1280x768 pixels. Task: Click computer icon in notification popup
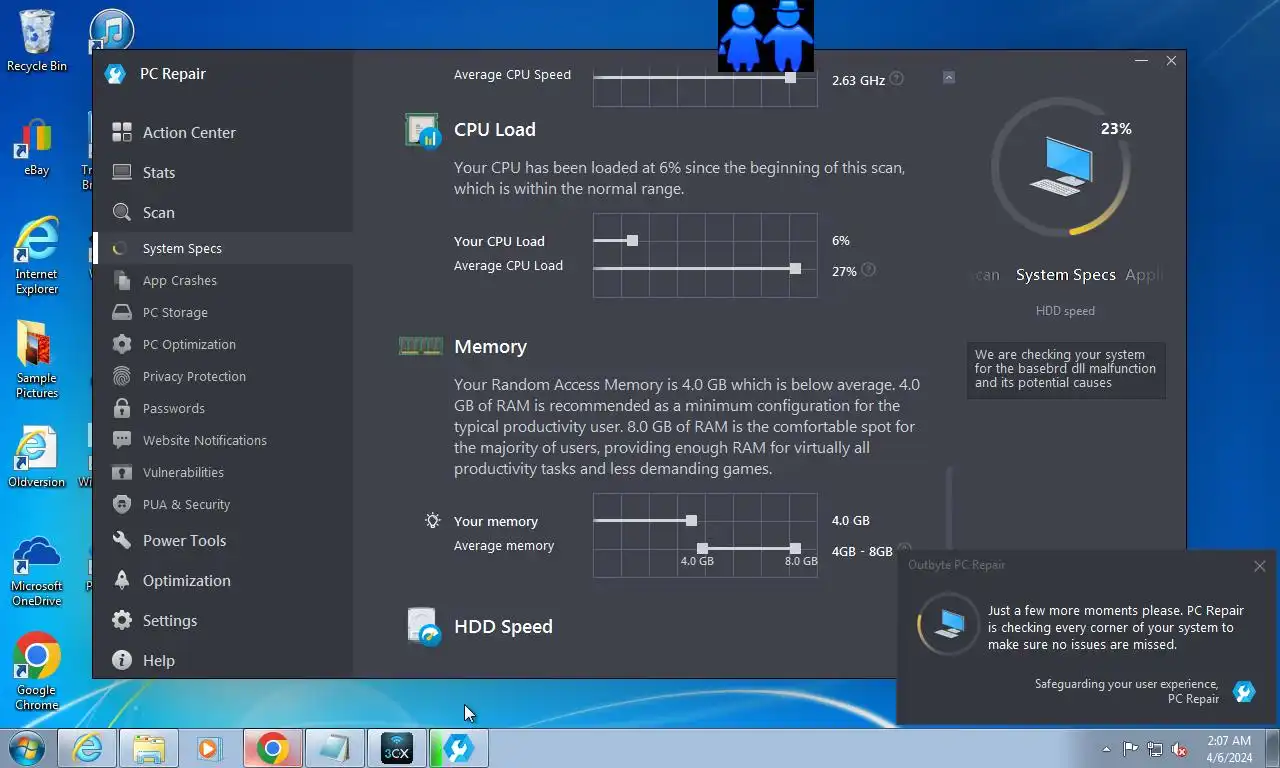click(947, 624)
